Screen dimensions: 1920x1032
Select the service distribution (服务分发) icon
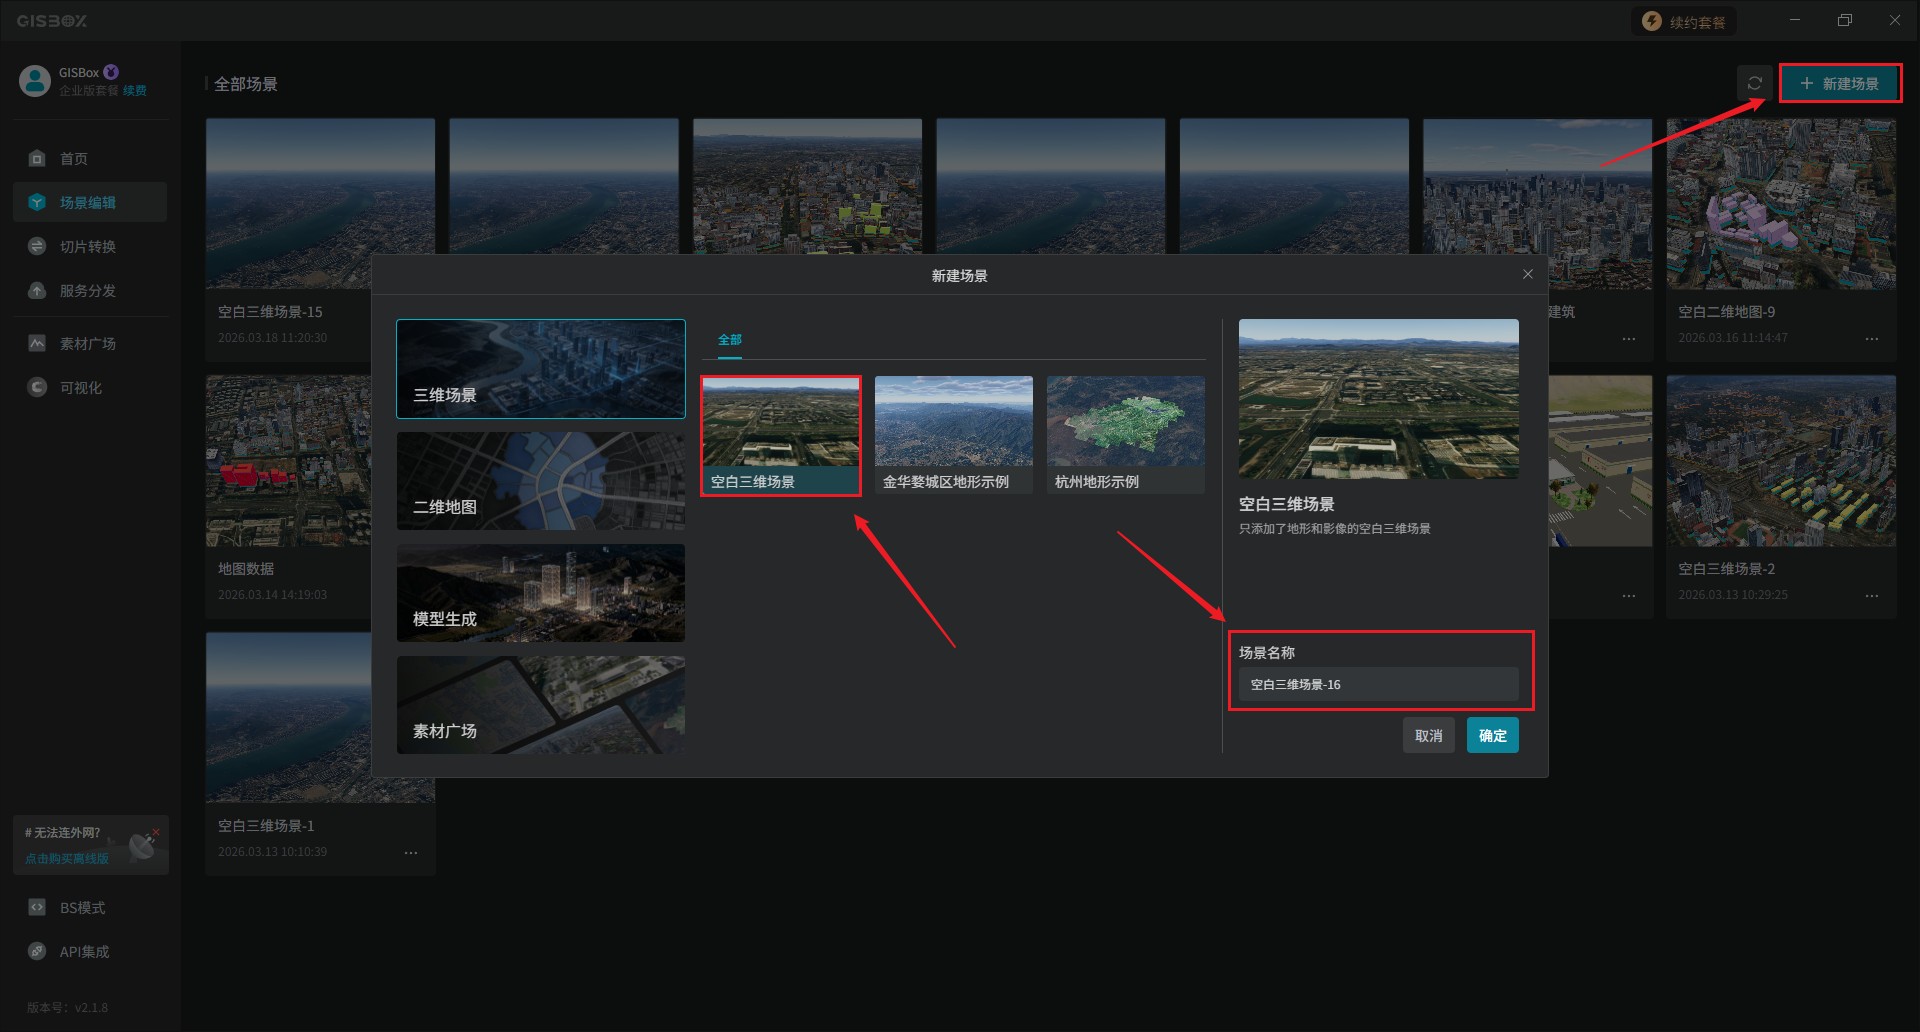tap(37, 291)
